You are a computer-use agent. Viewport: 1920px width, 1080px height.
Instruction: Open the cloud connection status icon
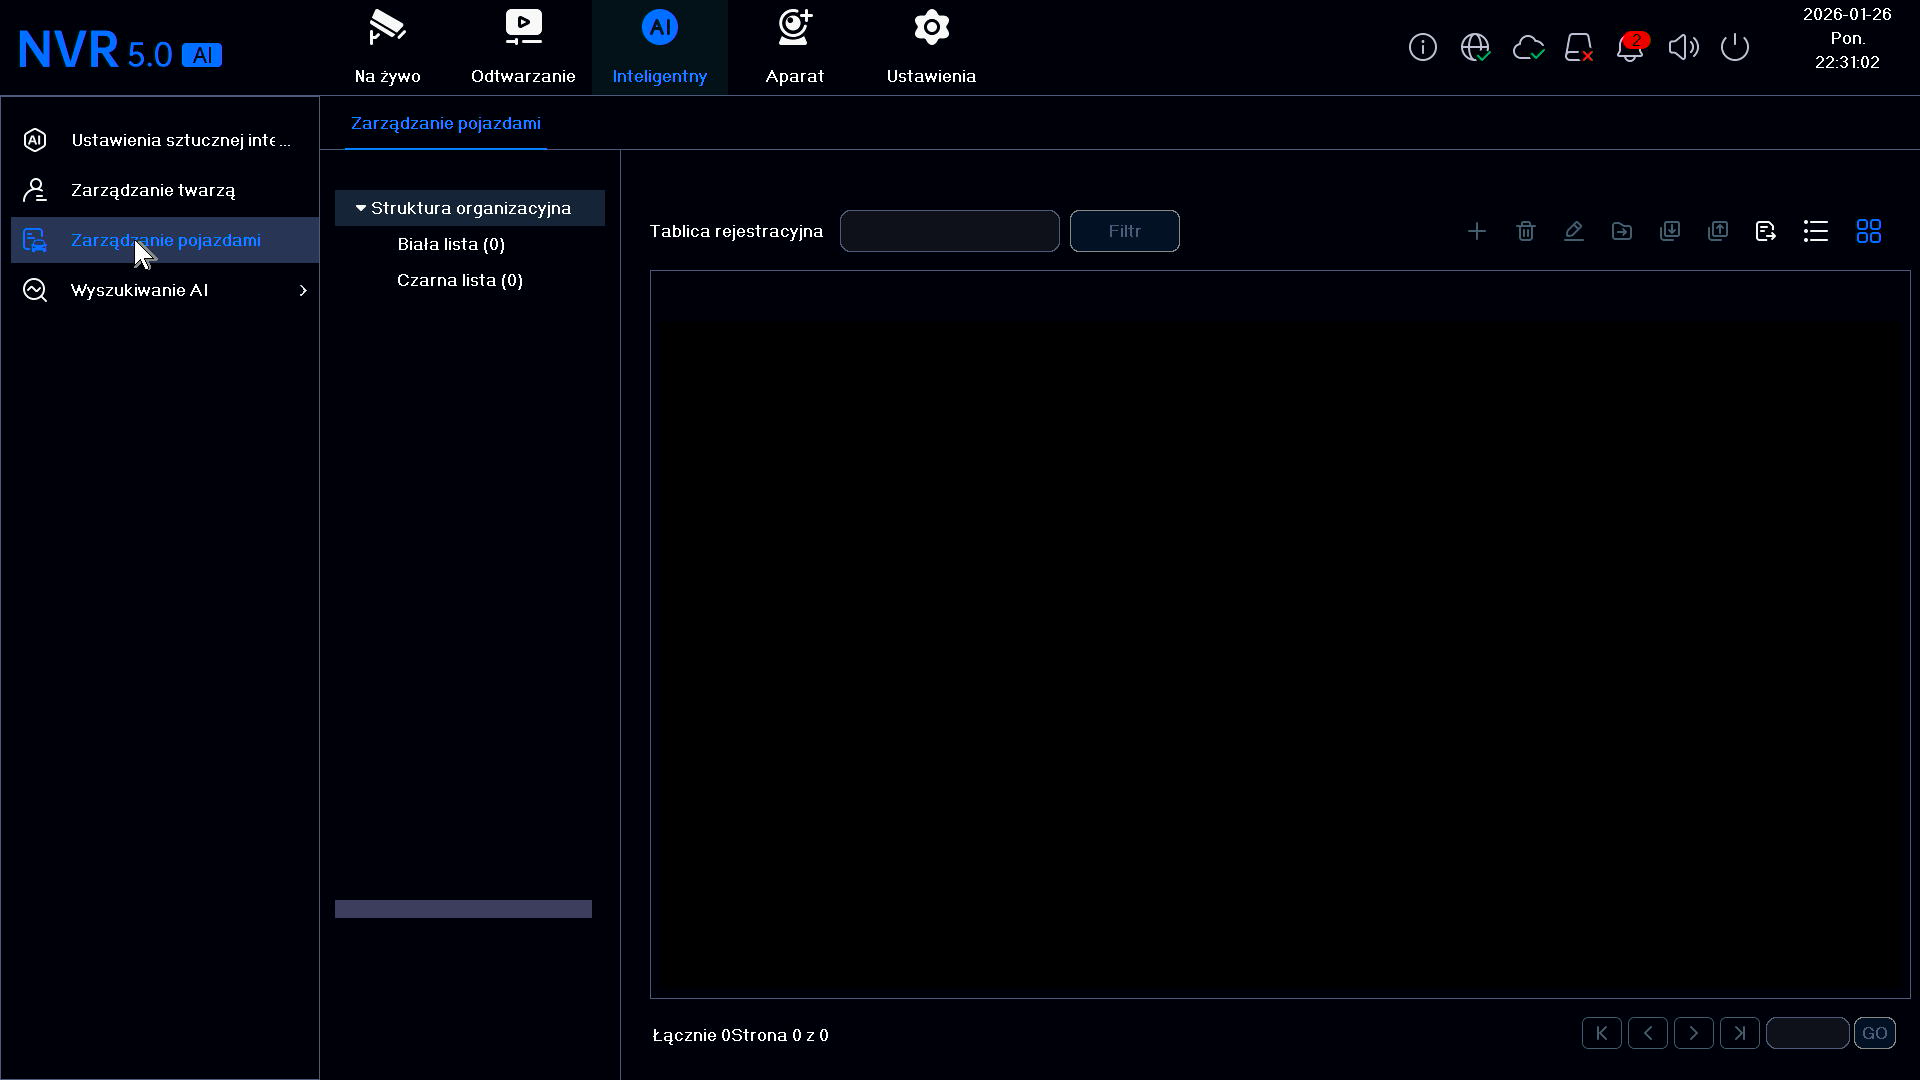click(x=1528, y=47)
